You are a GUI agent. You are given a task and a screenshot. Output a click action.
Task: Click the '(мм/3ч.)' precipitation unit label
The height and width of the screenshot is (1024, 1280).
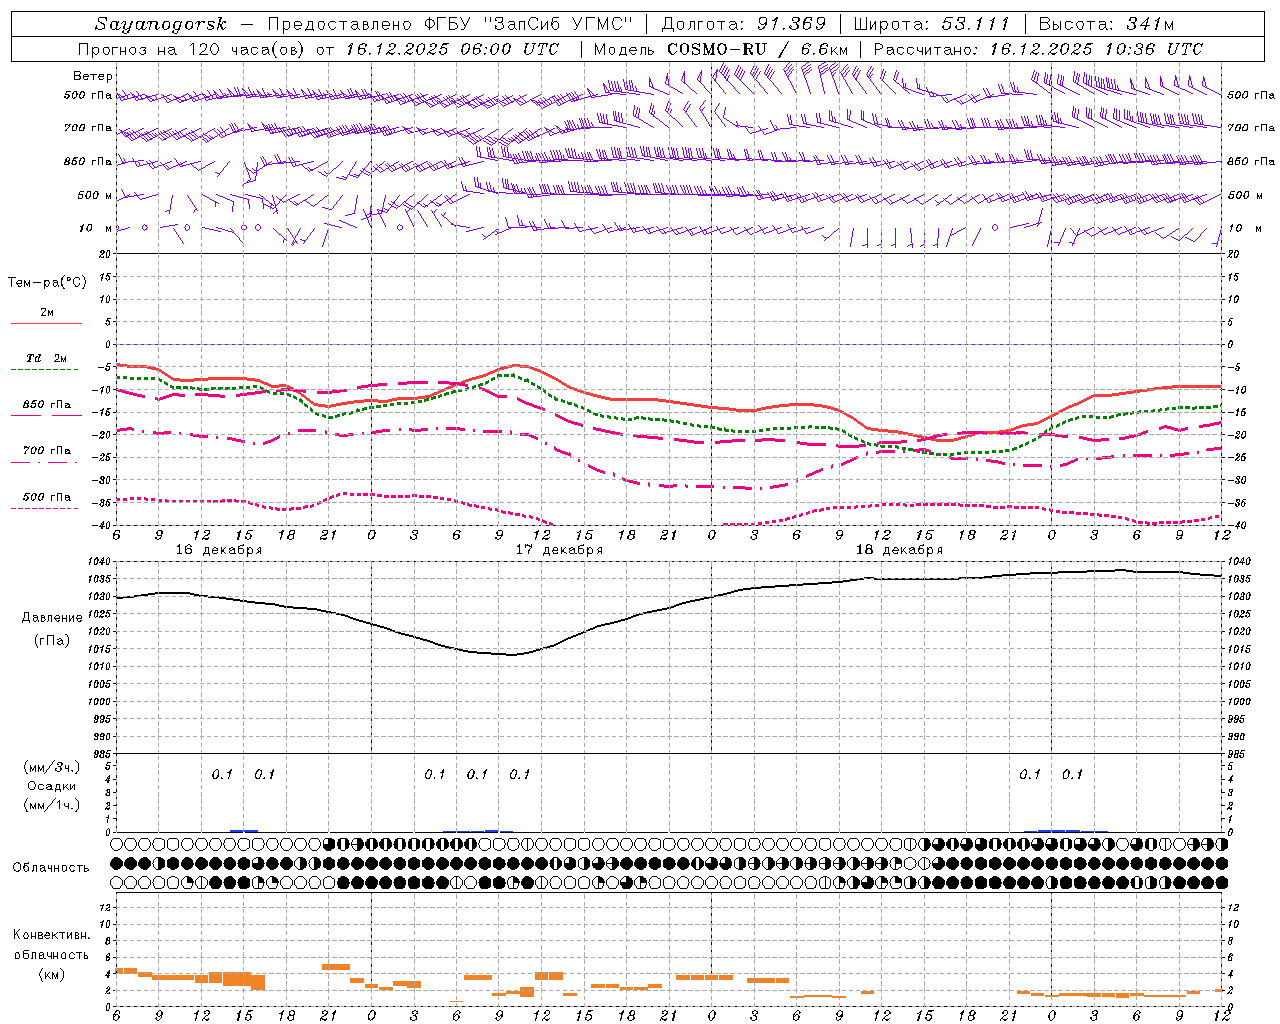(52, 767)
